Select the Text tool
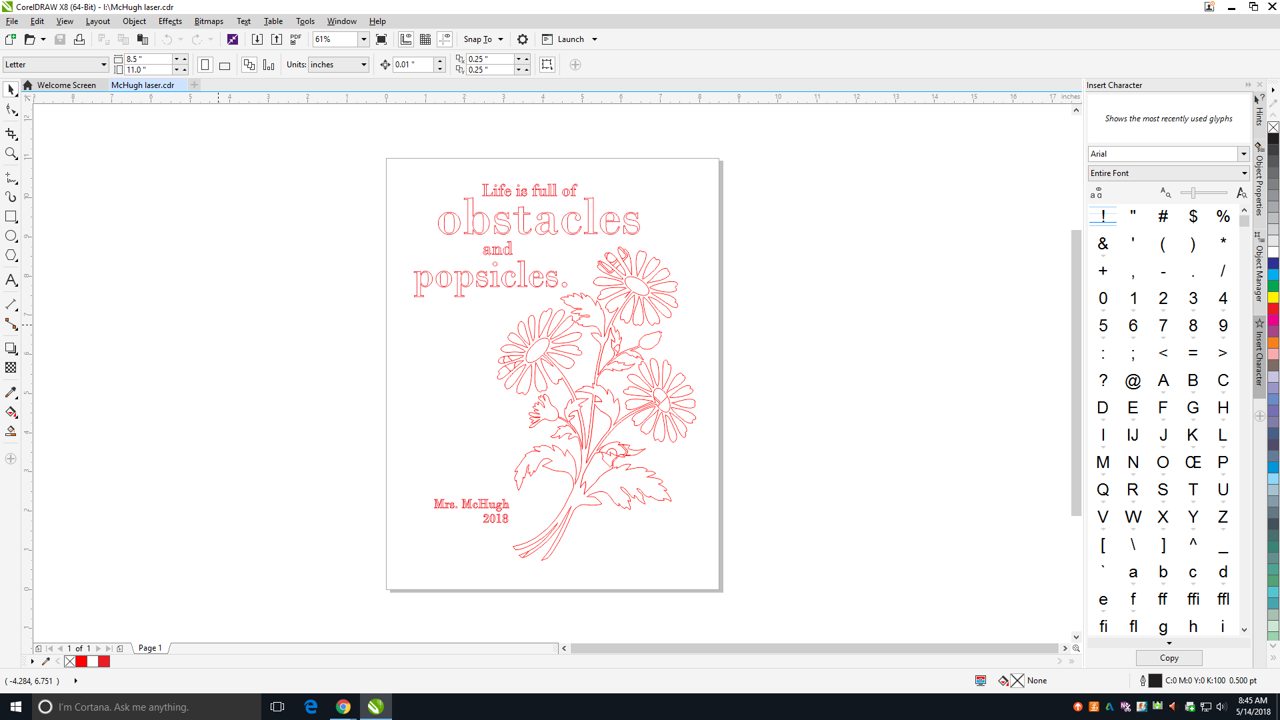The width and height of the screenshot is (1280, 720). coord(11,281)
